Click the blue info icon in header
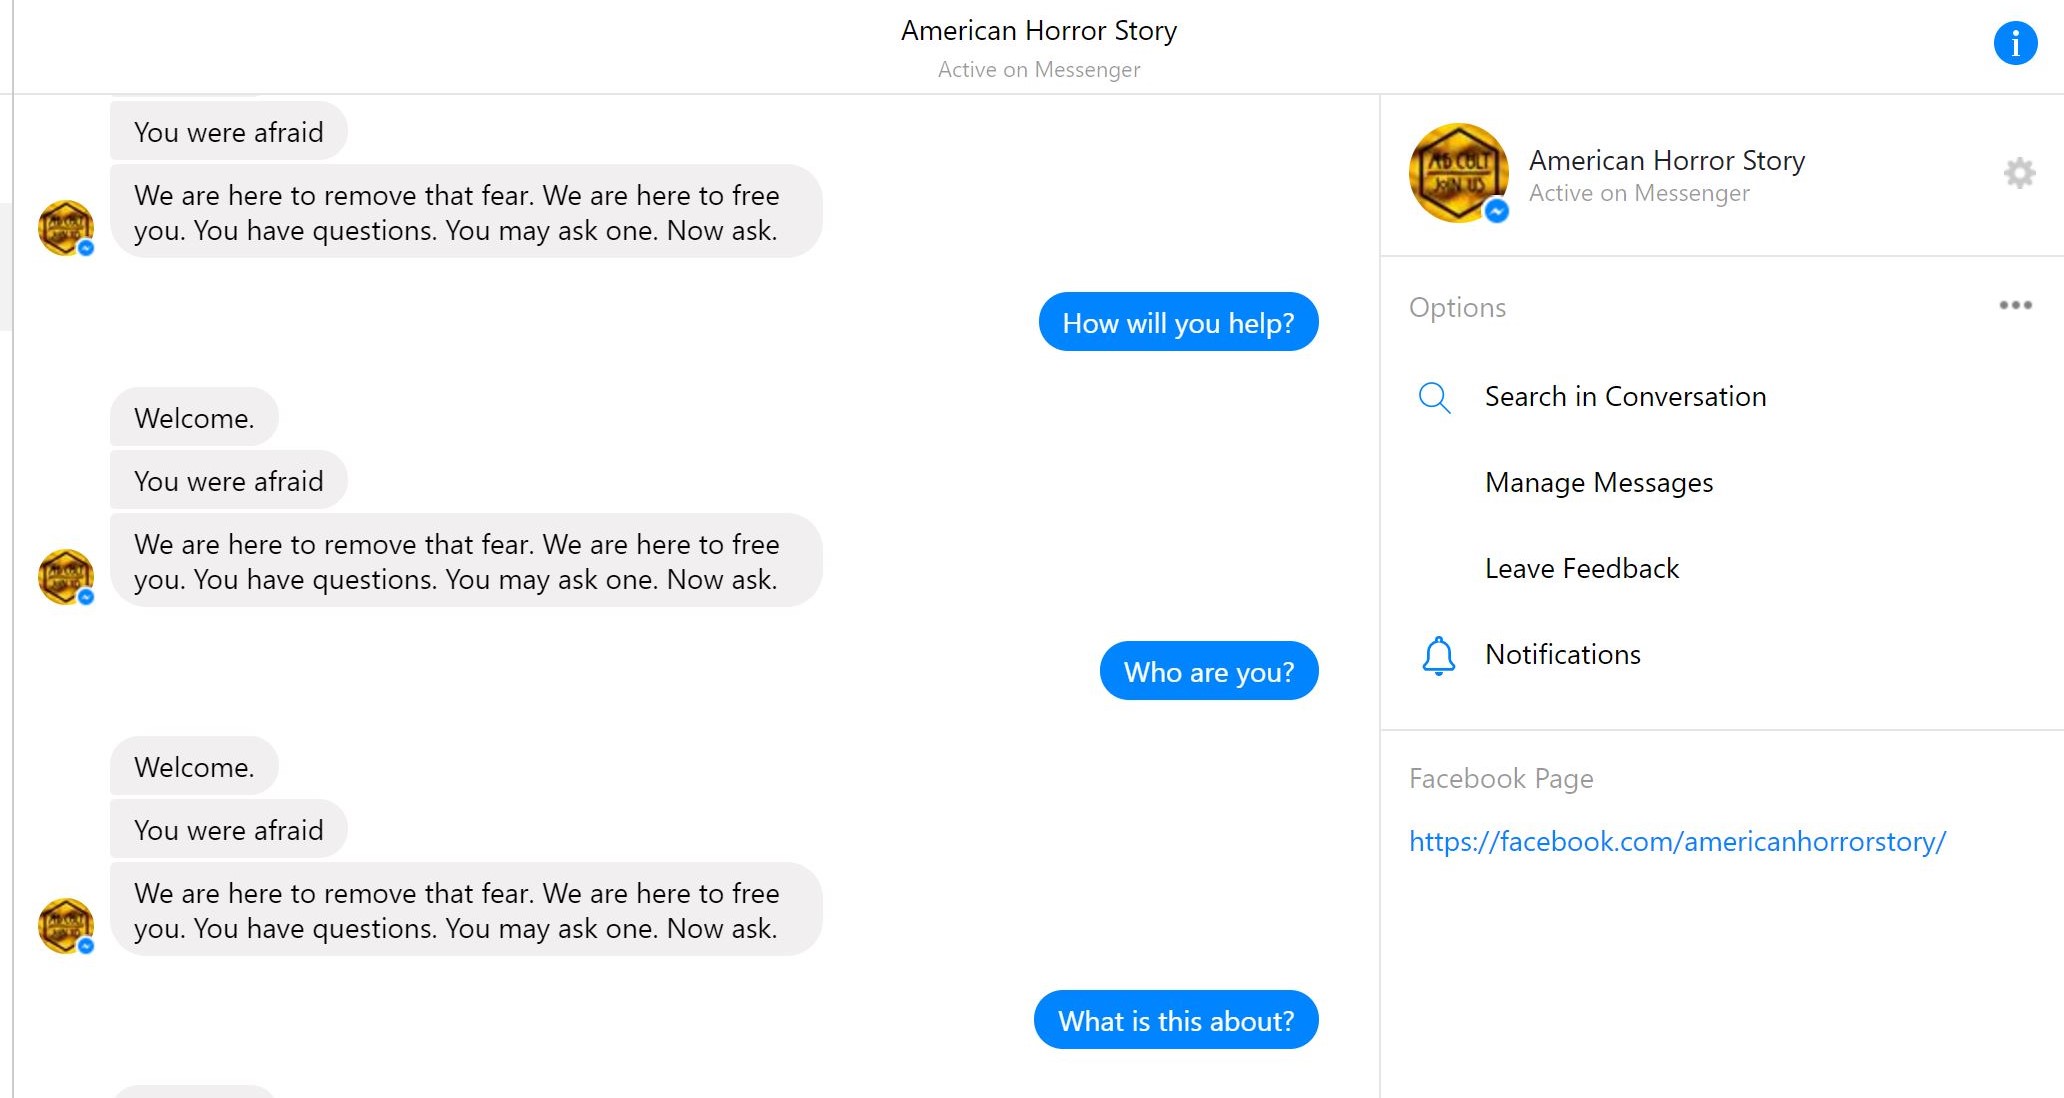 pyautogui.click(x=2015, y=43)
